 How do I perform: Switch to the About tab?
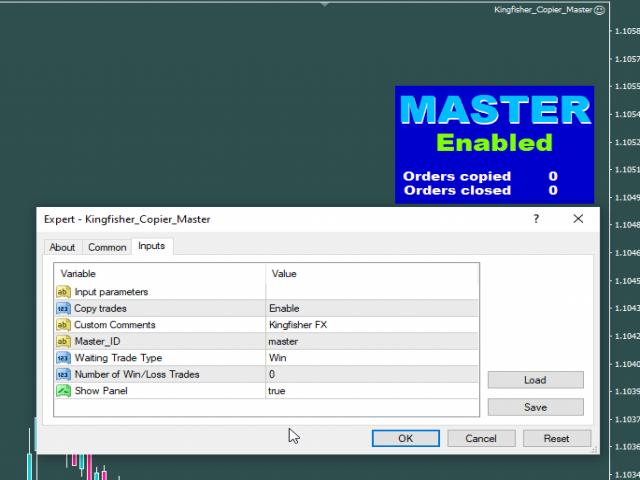62,247
